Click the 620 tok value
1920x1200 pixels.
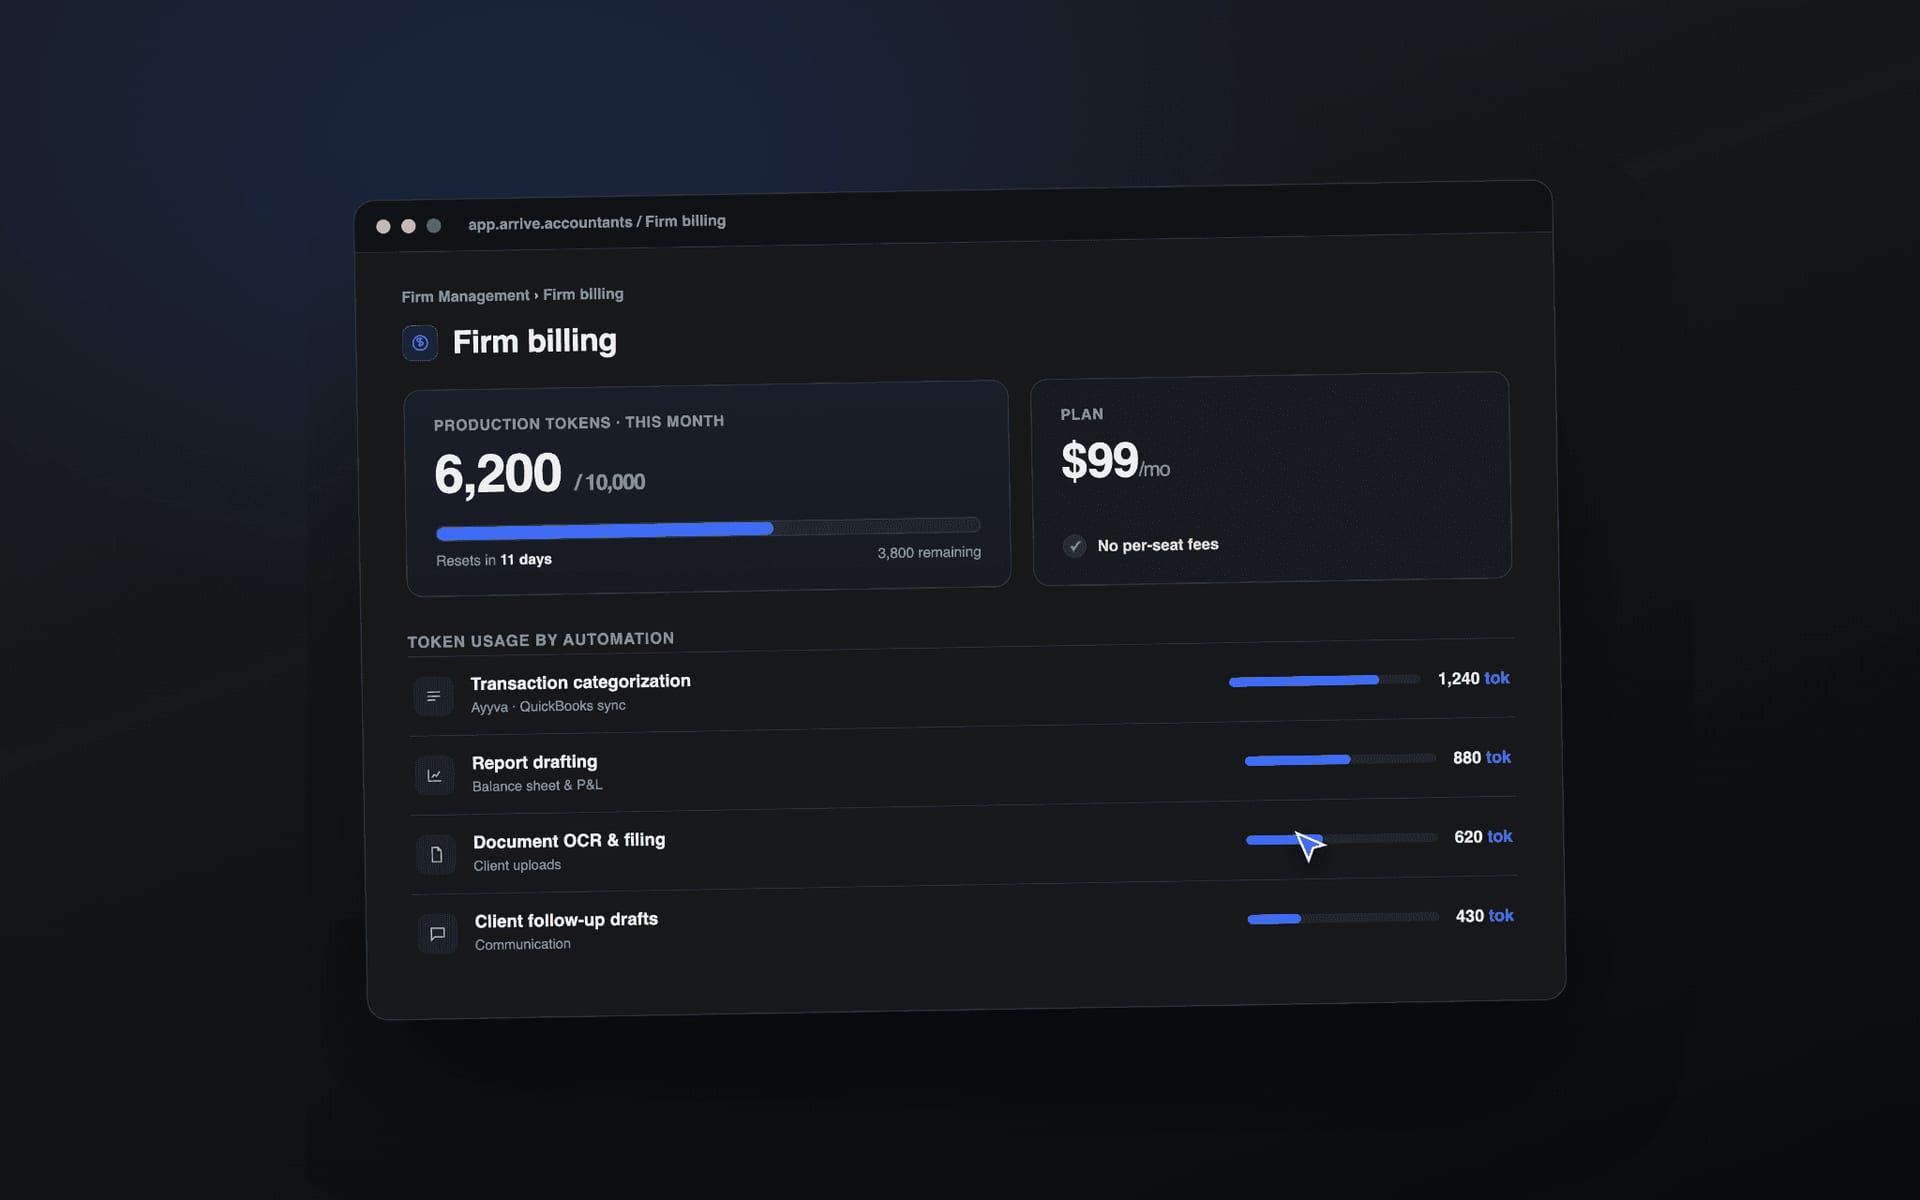point(1483,836)
